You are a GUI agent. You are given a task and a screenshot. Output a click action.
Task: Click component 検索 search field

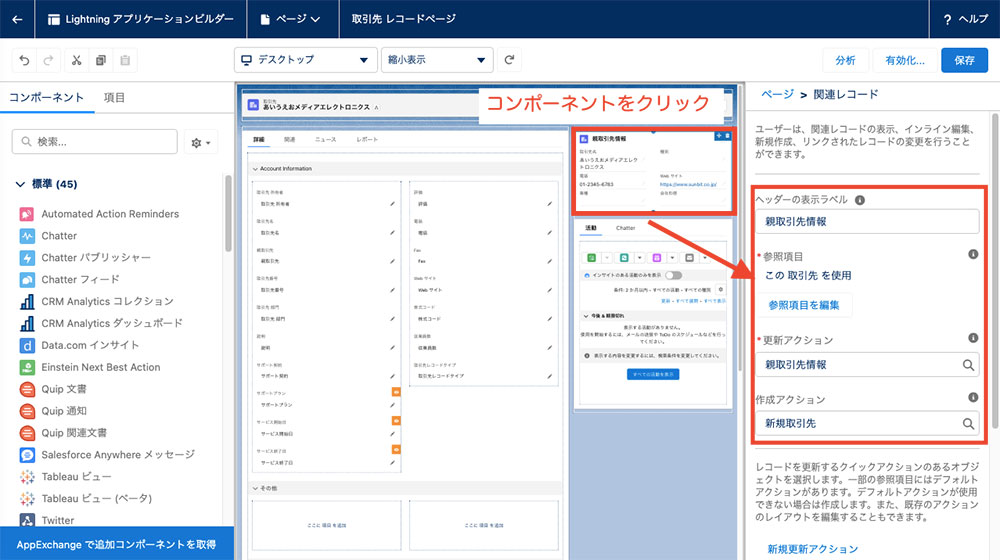click(x=94, y=142)
